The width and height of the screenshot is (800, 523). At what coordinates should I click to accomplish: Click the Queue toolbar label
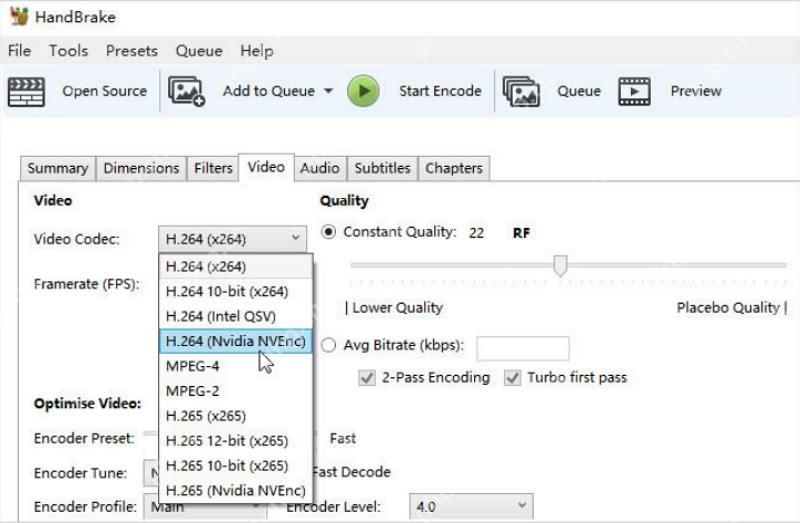(x=579, y=91)
